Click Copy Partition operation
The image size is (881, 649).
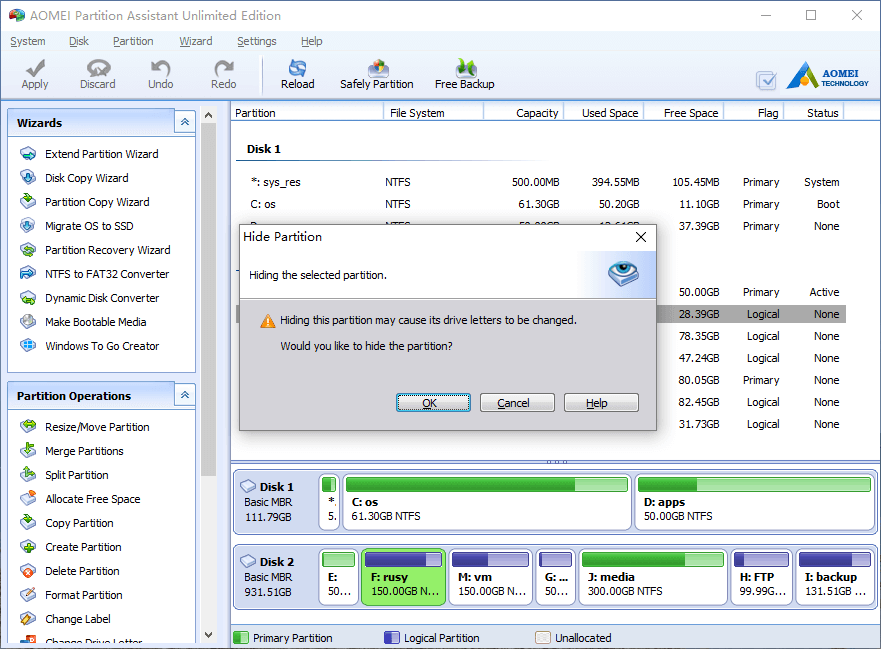79,523
